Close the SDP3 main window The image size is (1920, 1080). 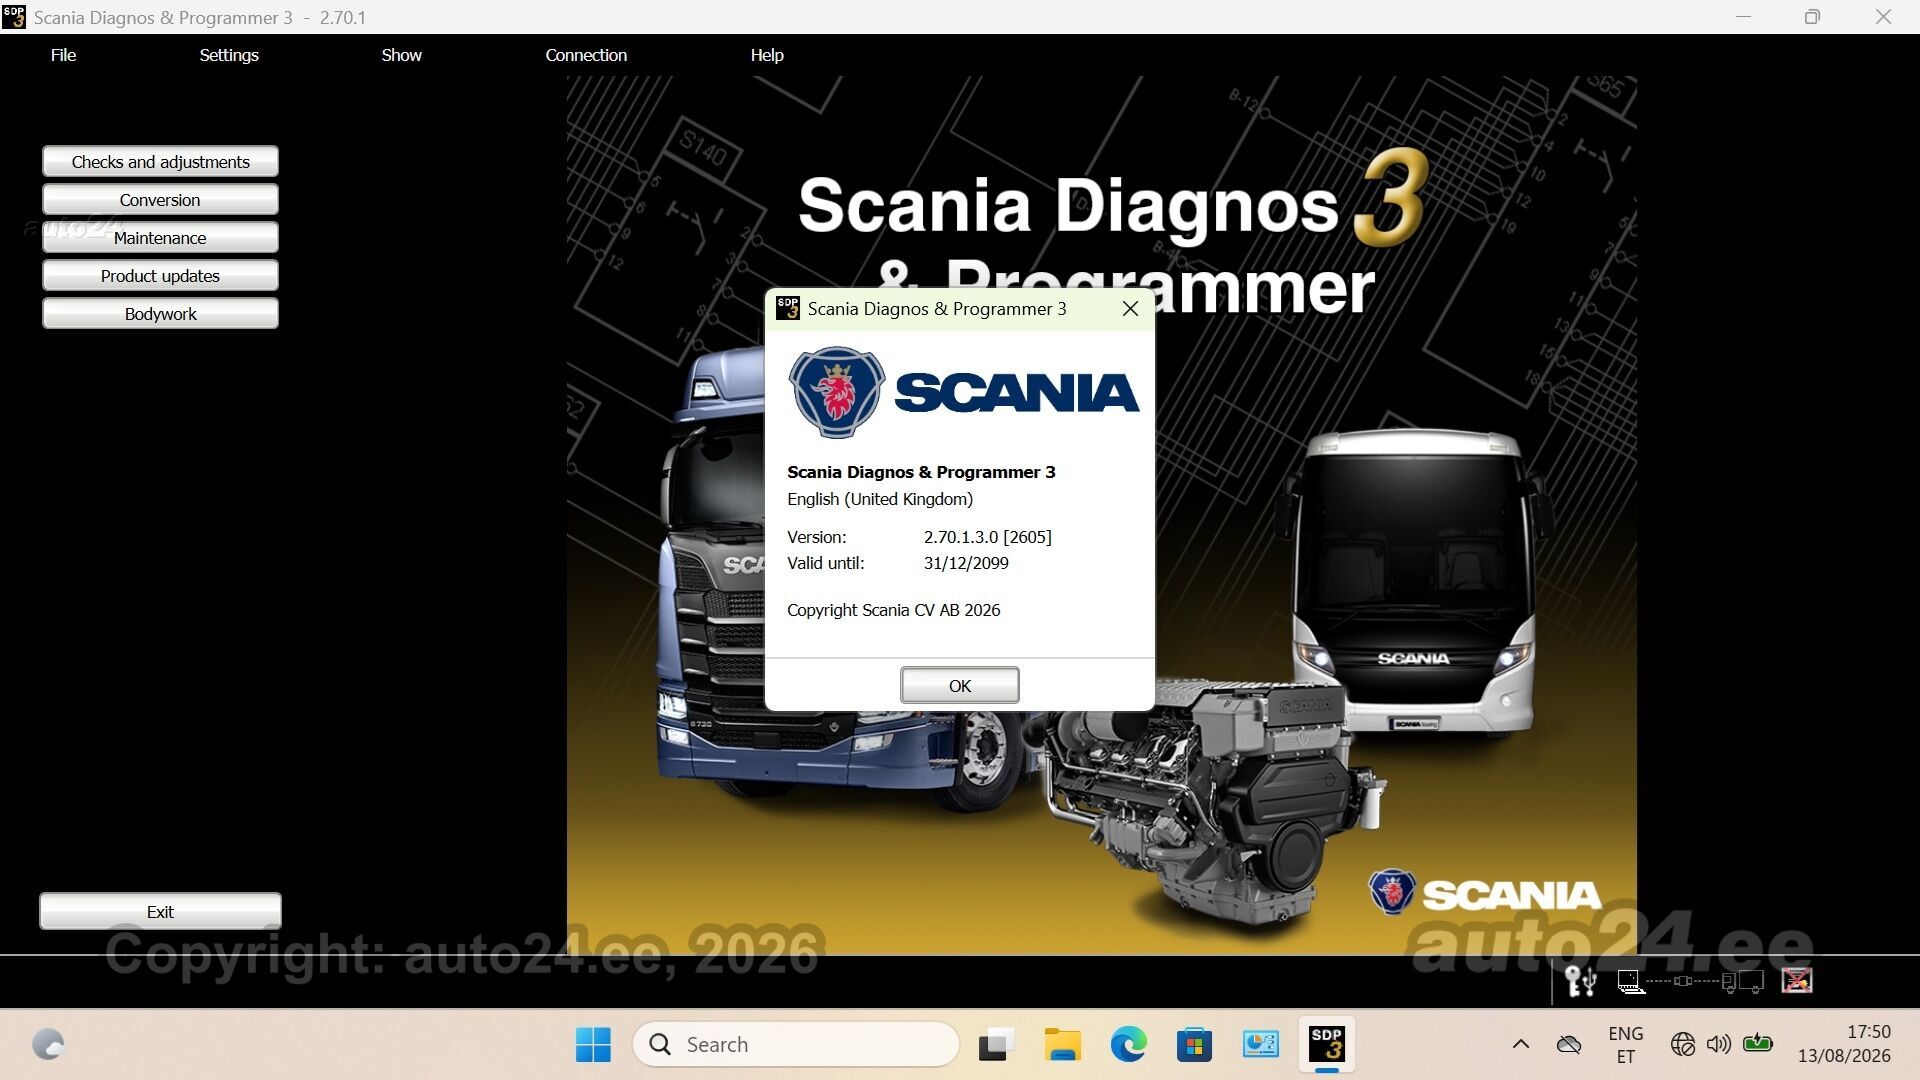click(x=1883, y=17)
